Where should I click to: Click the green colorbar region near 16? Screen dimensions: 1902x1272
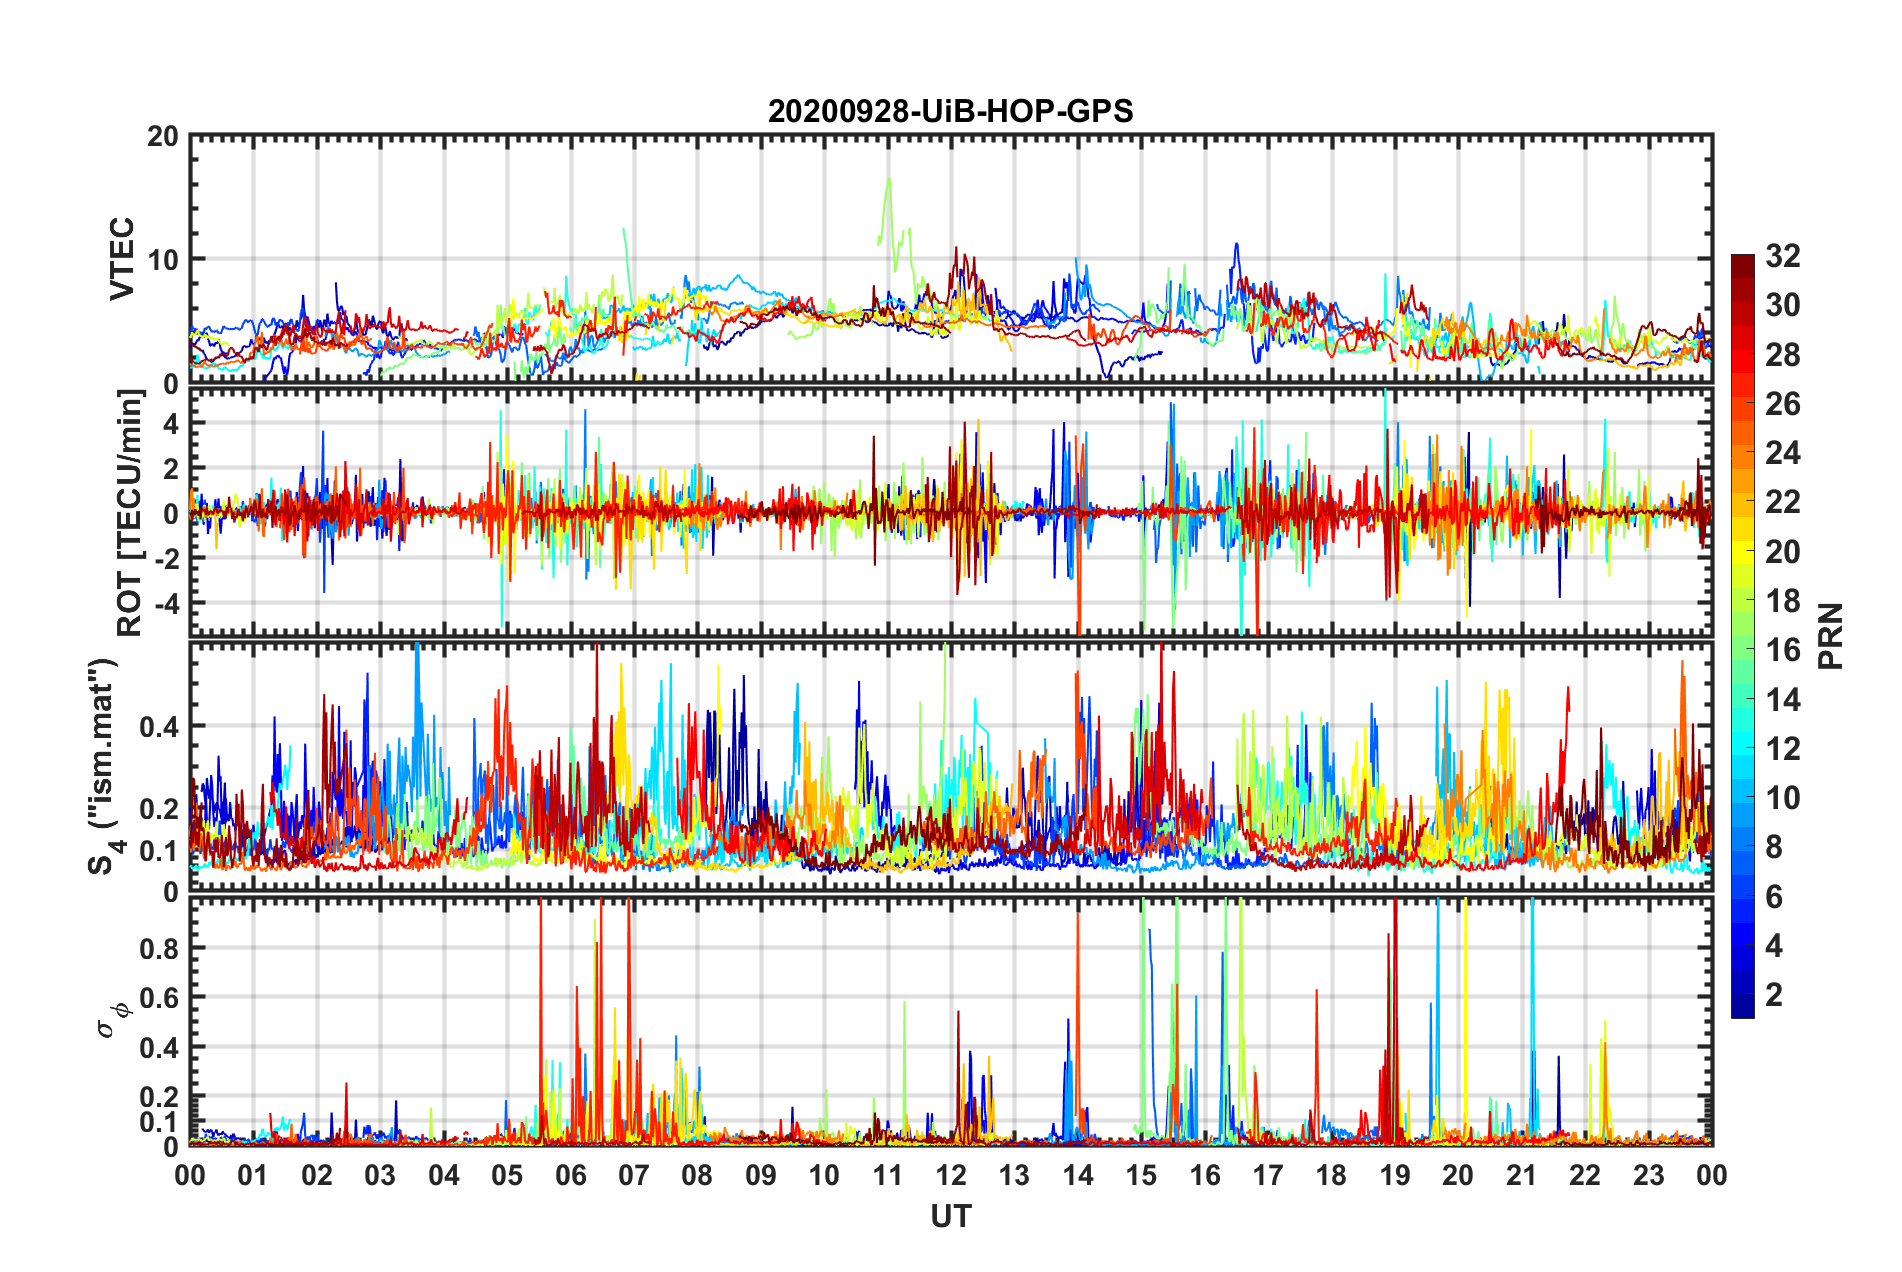[x=1742, y=650]
